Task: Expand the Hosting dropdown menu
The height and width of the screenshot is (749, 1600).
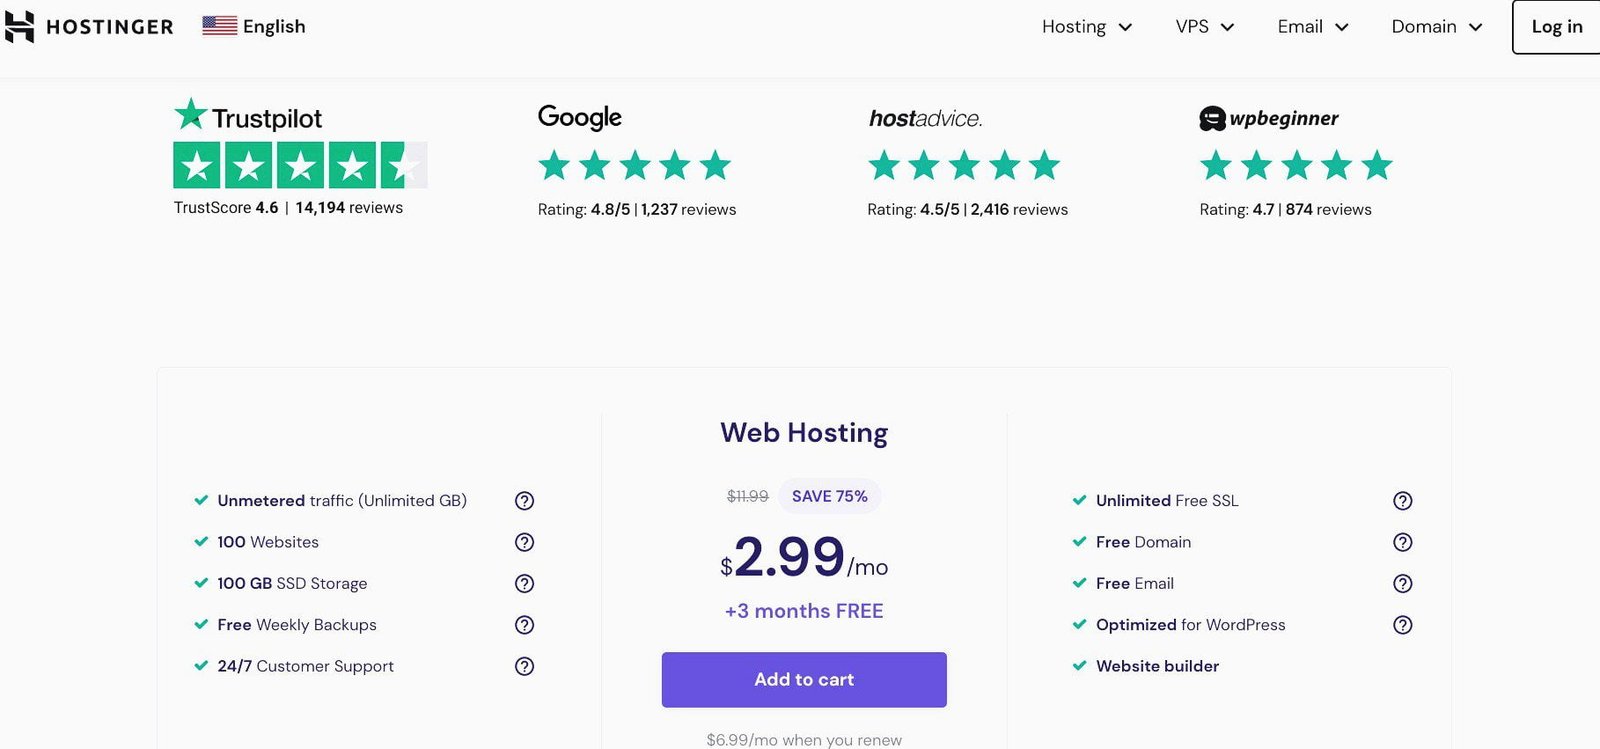Action: click(1087, 27)
